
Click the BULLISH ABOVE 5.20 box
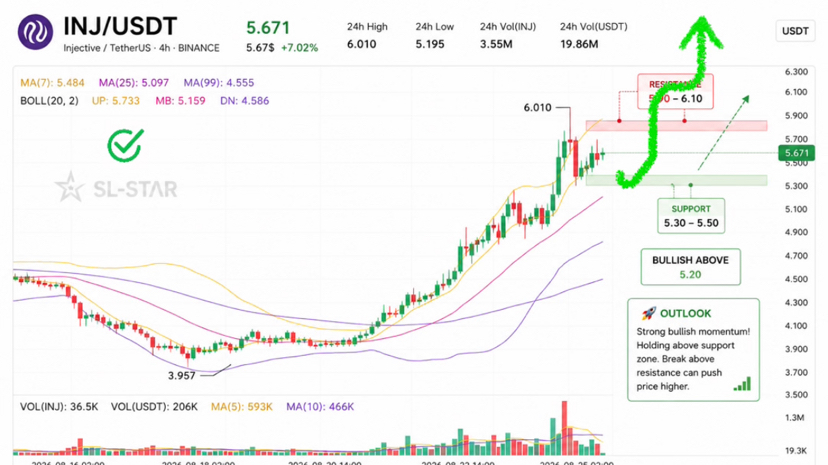click(x=690, y=267)
